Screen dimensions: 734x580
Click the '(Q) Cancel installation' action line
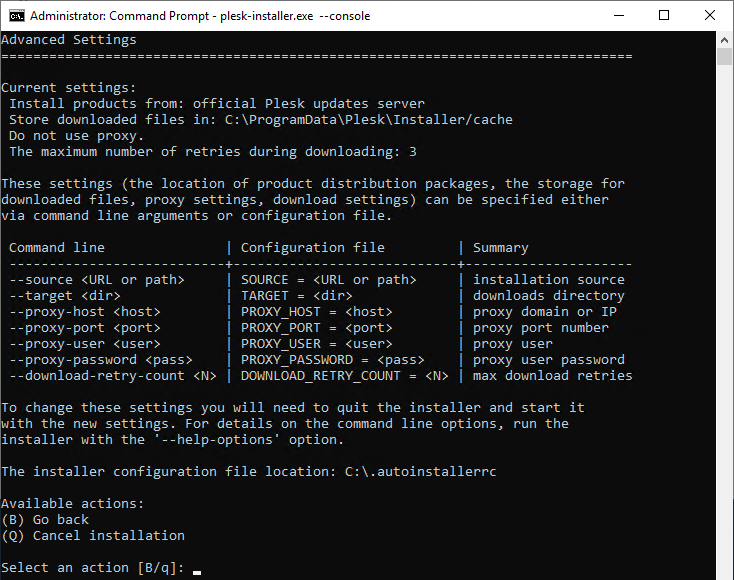(x=93, y=535)
